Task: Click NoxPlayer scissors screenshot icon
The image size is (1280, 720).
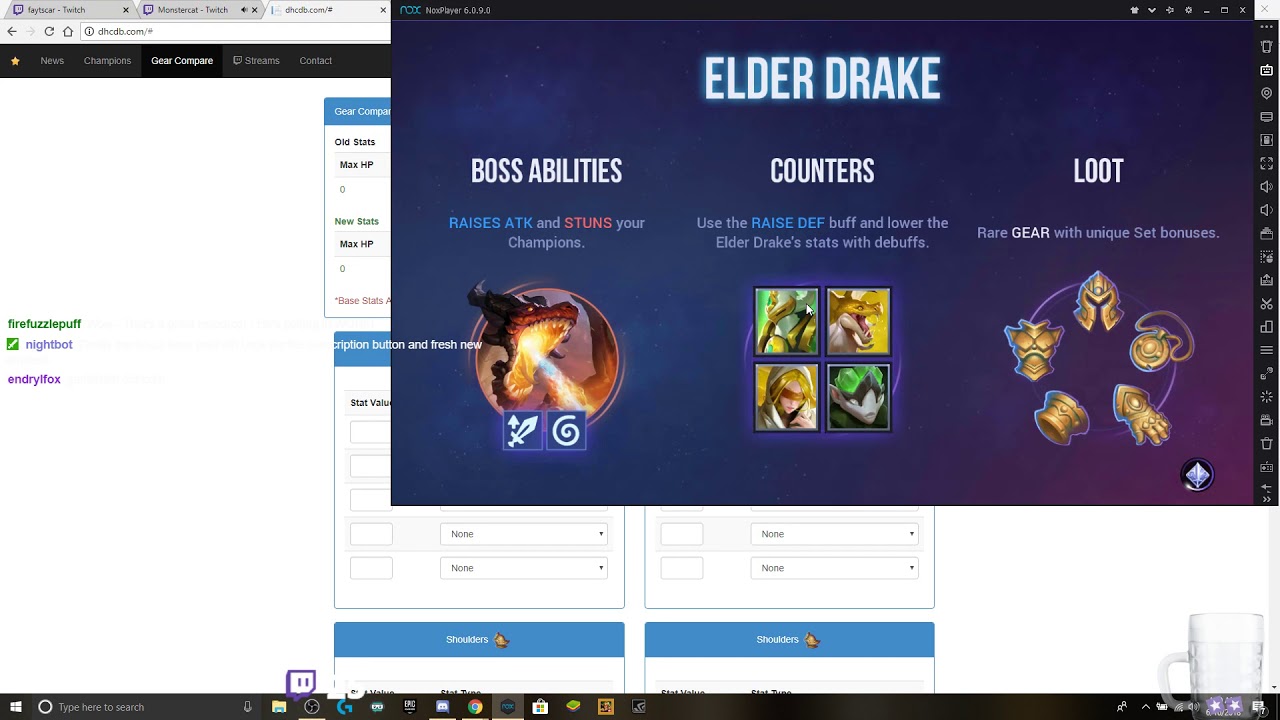Action: [x=1267, y=303]
